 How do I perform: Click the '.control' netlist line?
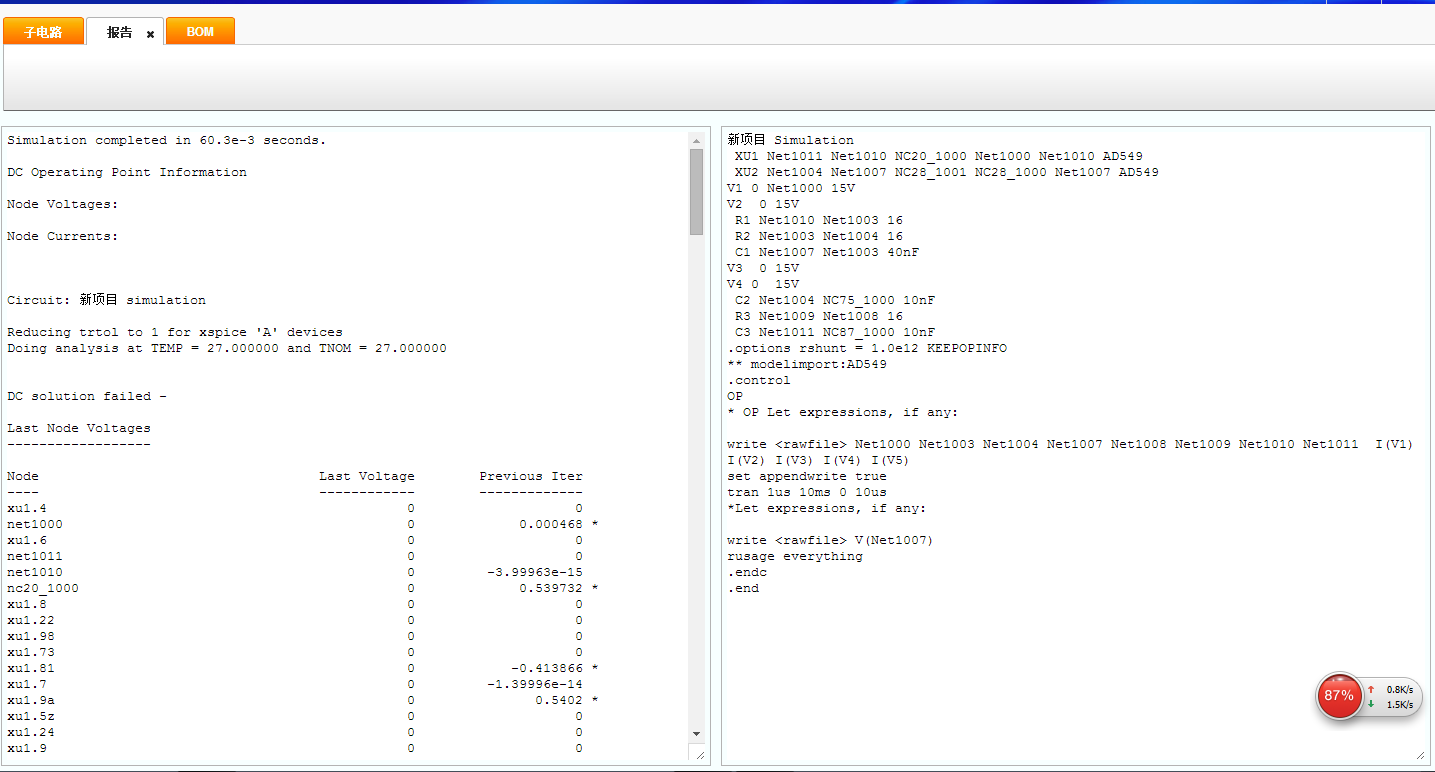pos(759,380)
